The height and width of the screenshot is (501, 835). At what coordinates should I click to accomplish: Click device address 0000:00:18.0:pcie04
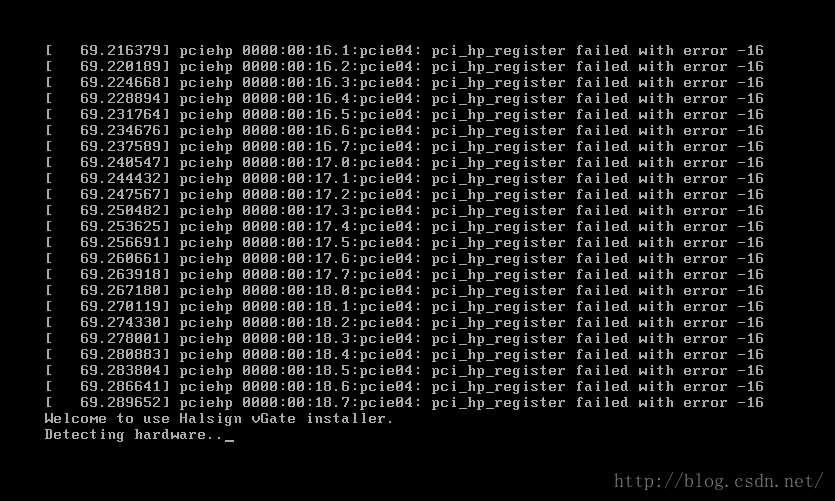point(332,291)
